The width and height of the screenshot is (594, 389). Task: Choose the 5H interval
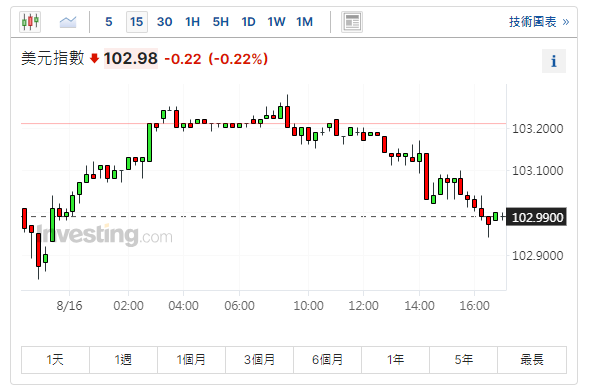(x=220, y=22)
